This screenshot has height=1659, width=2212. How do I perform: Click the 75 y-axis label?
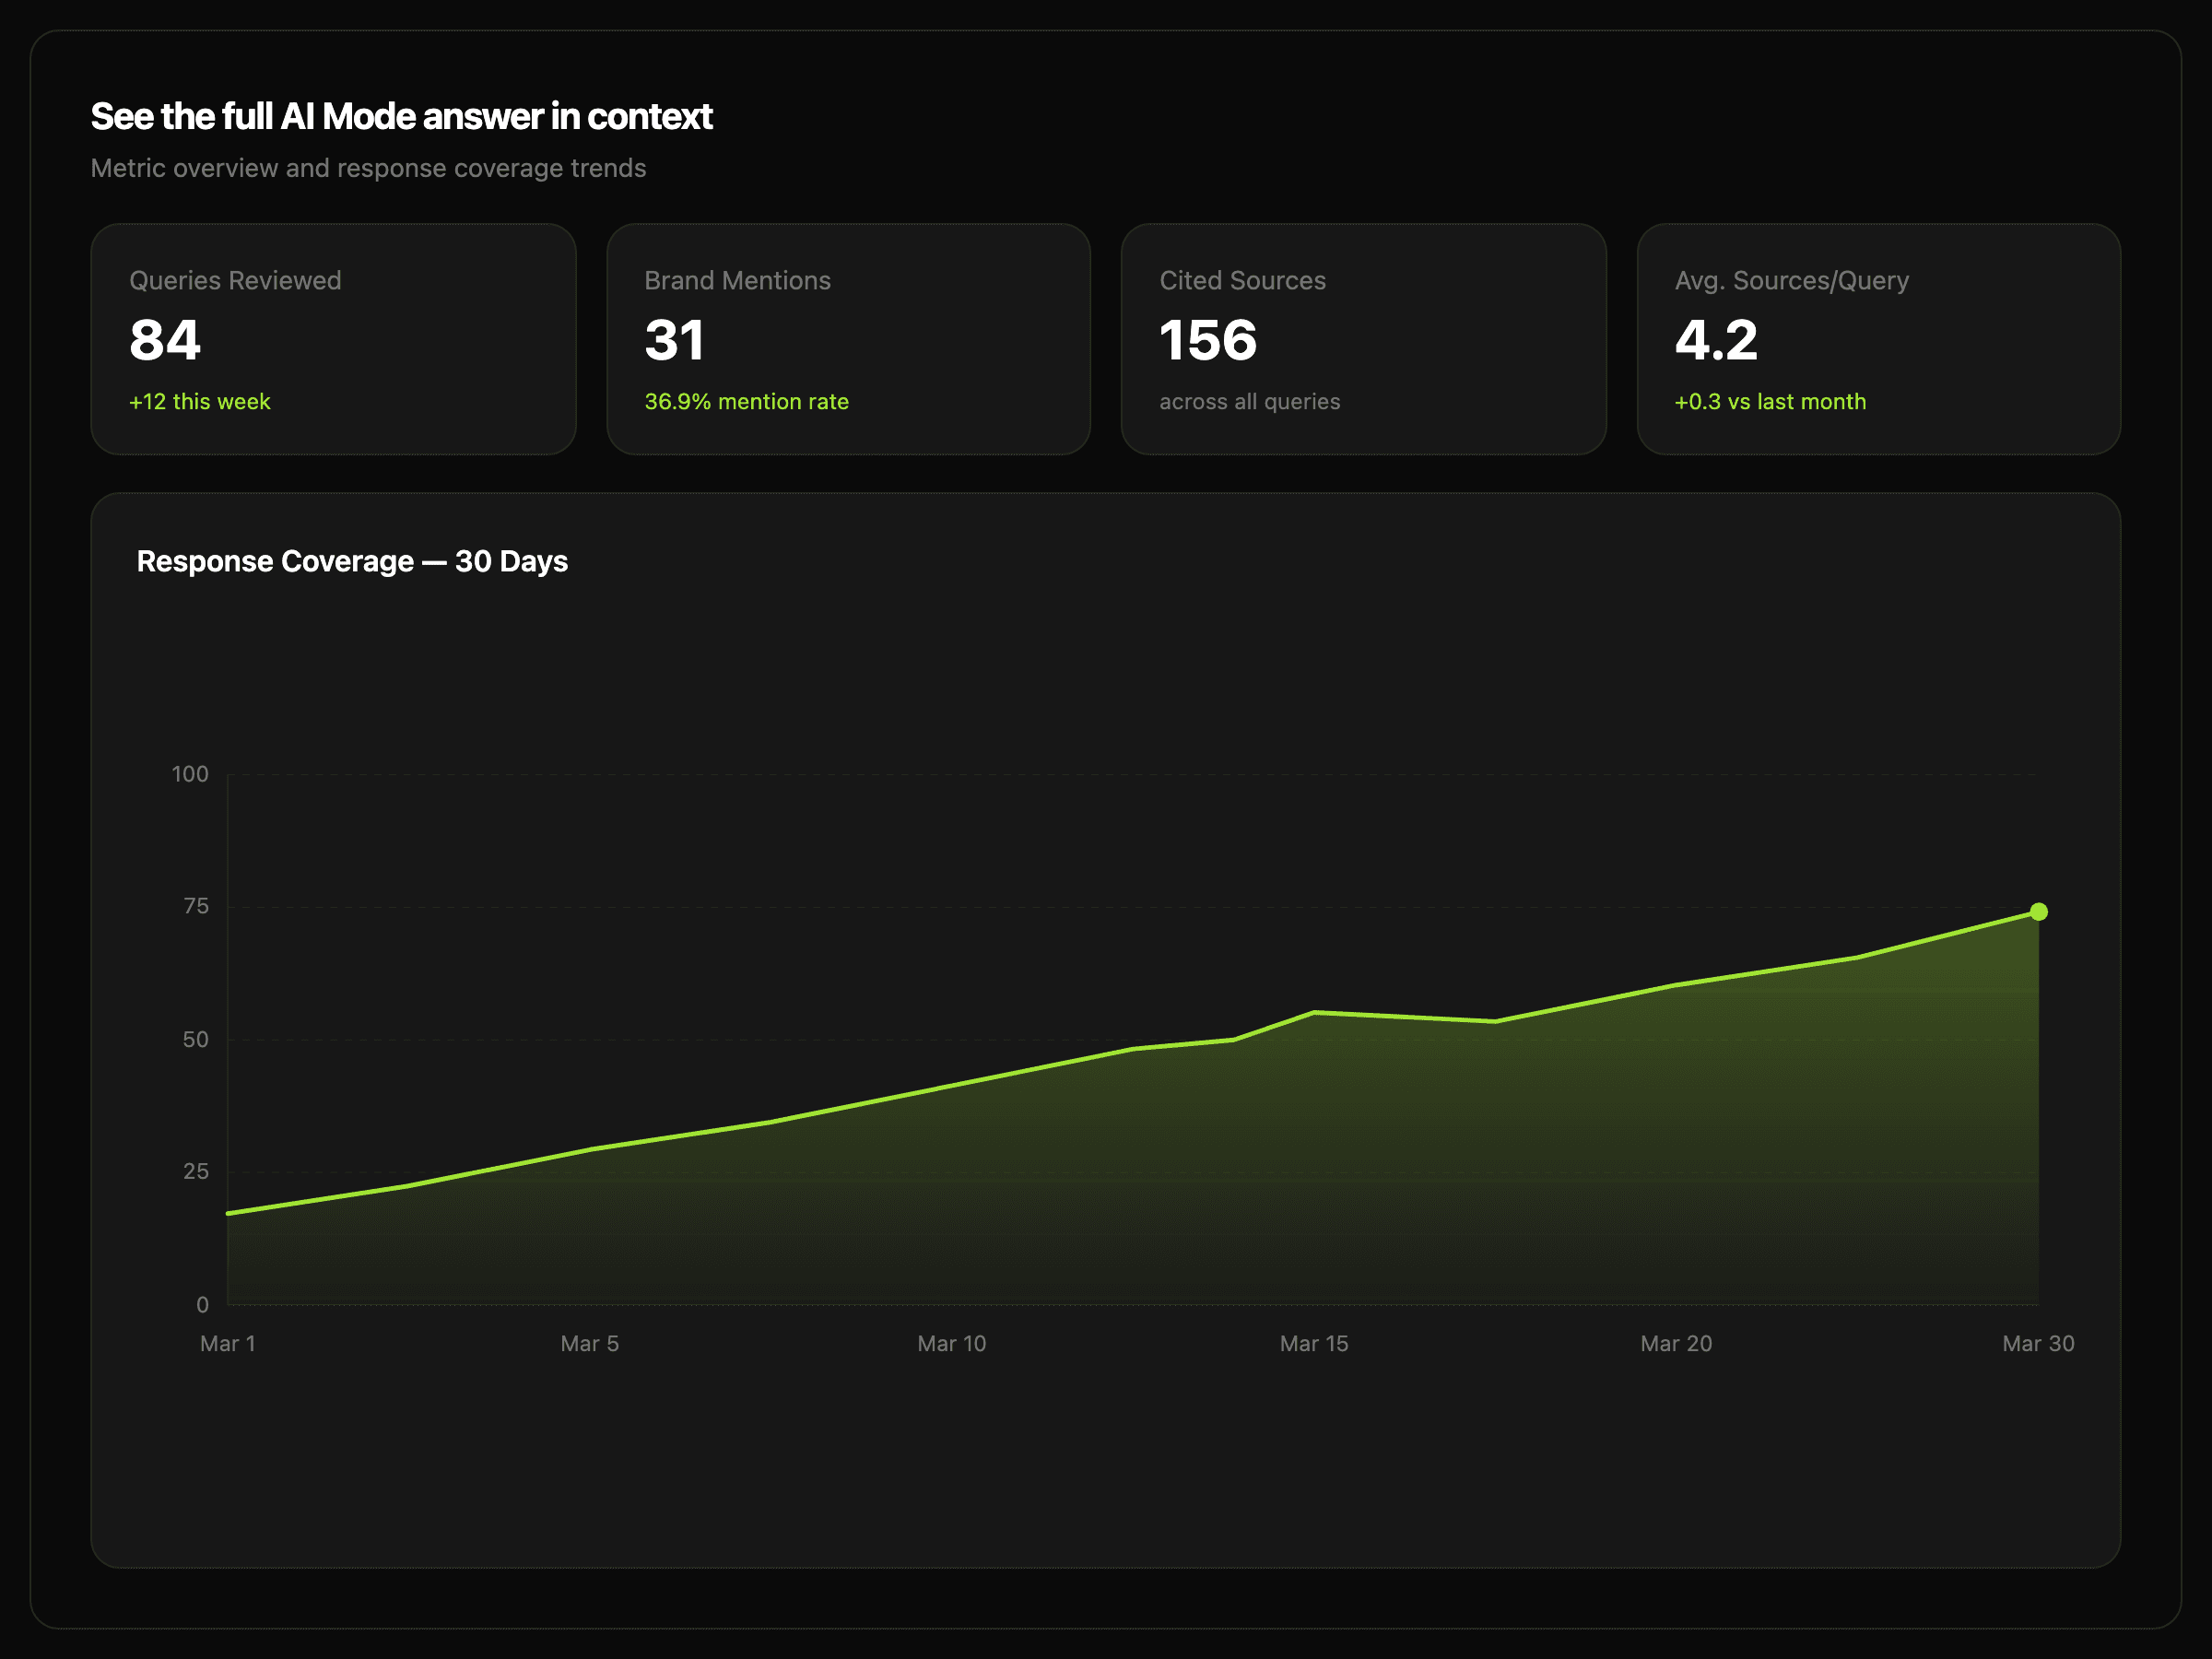196,906
